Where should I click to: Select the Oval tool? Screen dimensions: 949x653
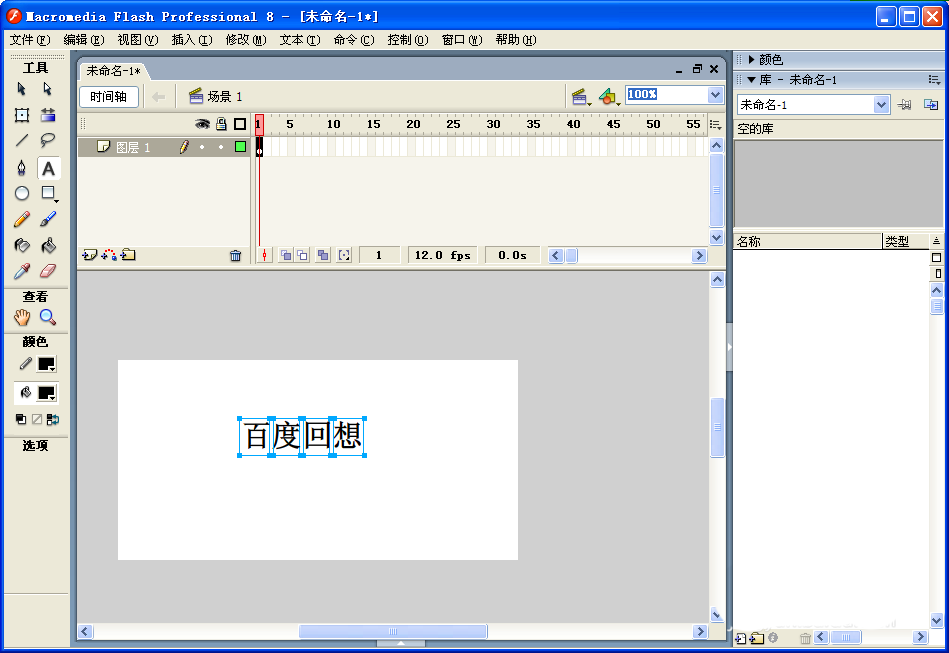(x=22, y=193)
